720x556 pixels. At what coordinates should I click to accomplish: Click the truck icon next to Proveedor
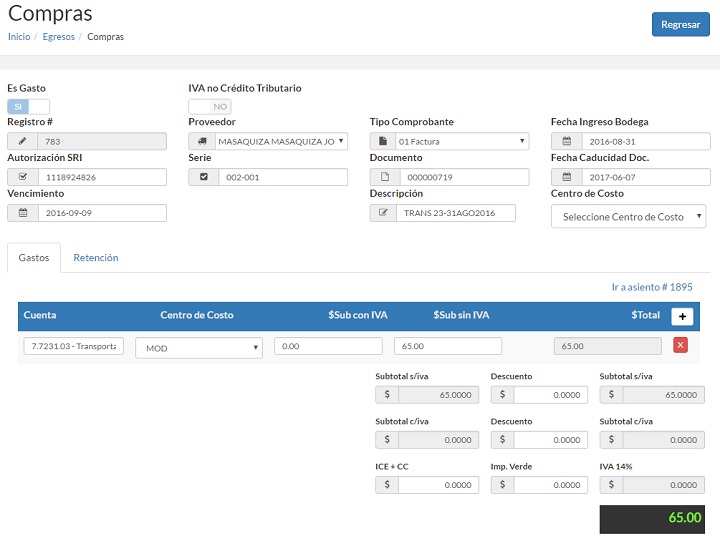click(203, 142)
